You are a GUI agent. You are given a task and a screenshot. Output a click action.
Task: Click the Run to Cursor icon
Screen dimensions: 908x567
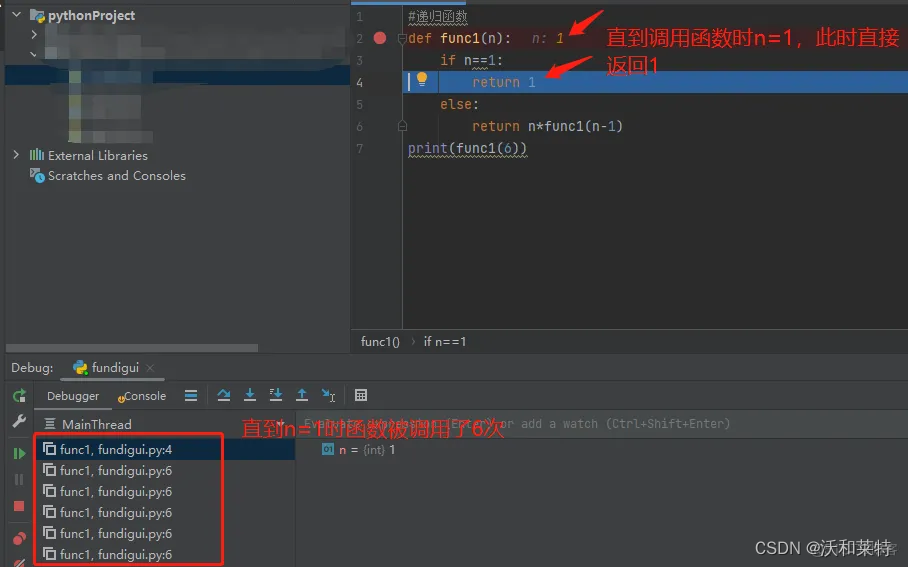point(328,395)
